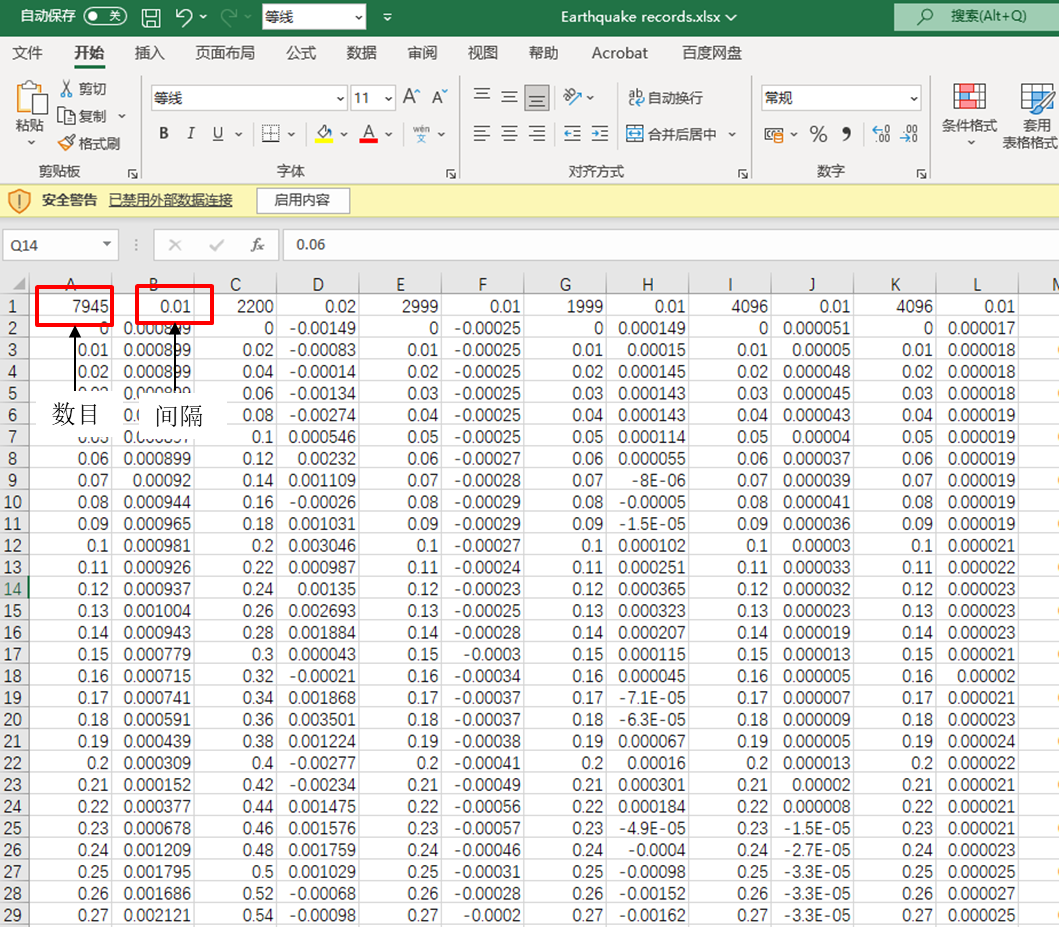Open the 已禁用外部数据连接 warning link
The height and width of the screenshot is (927, 1059).
coord(171,201)
